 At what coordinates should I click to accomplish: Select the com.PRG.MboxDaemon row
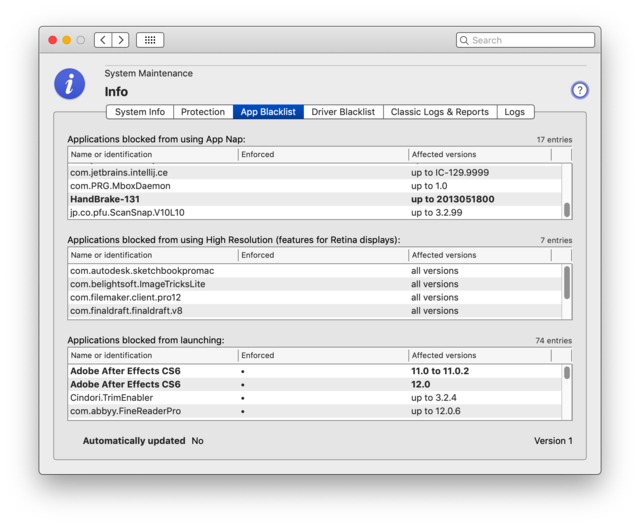tap(315, 186)
